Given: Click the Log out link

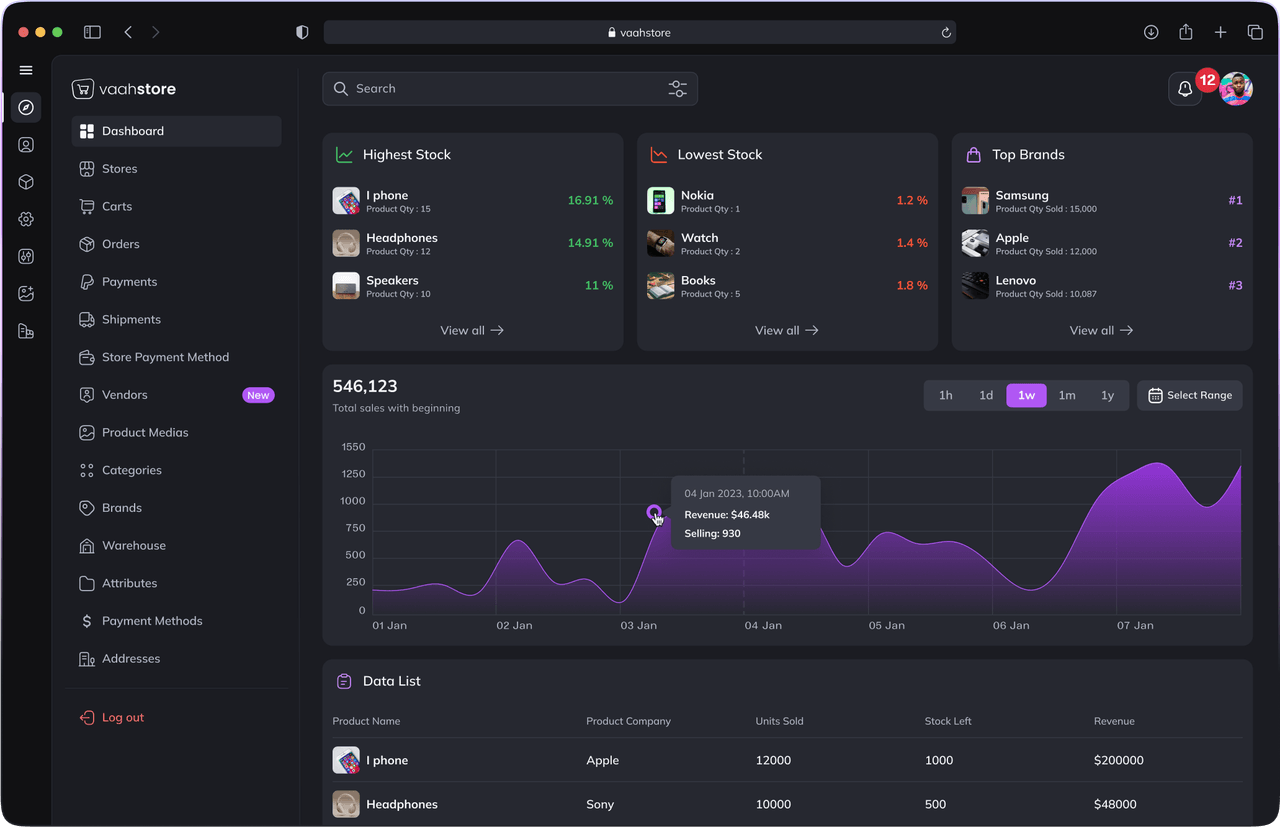Looking at the screenshot, I should tap(120, 717).
